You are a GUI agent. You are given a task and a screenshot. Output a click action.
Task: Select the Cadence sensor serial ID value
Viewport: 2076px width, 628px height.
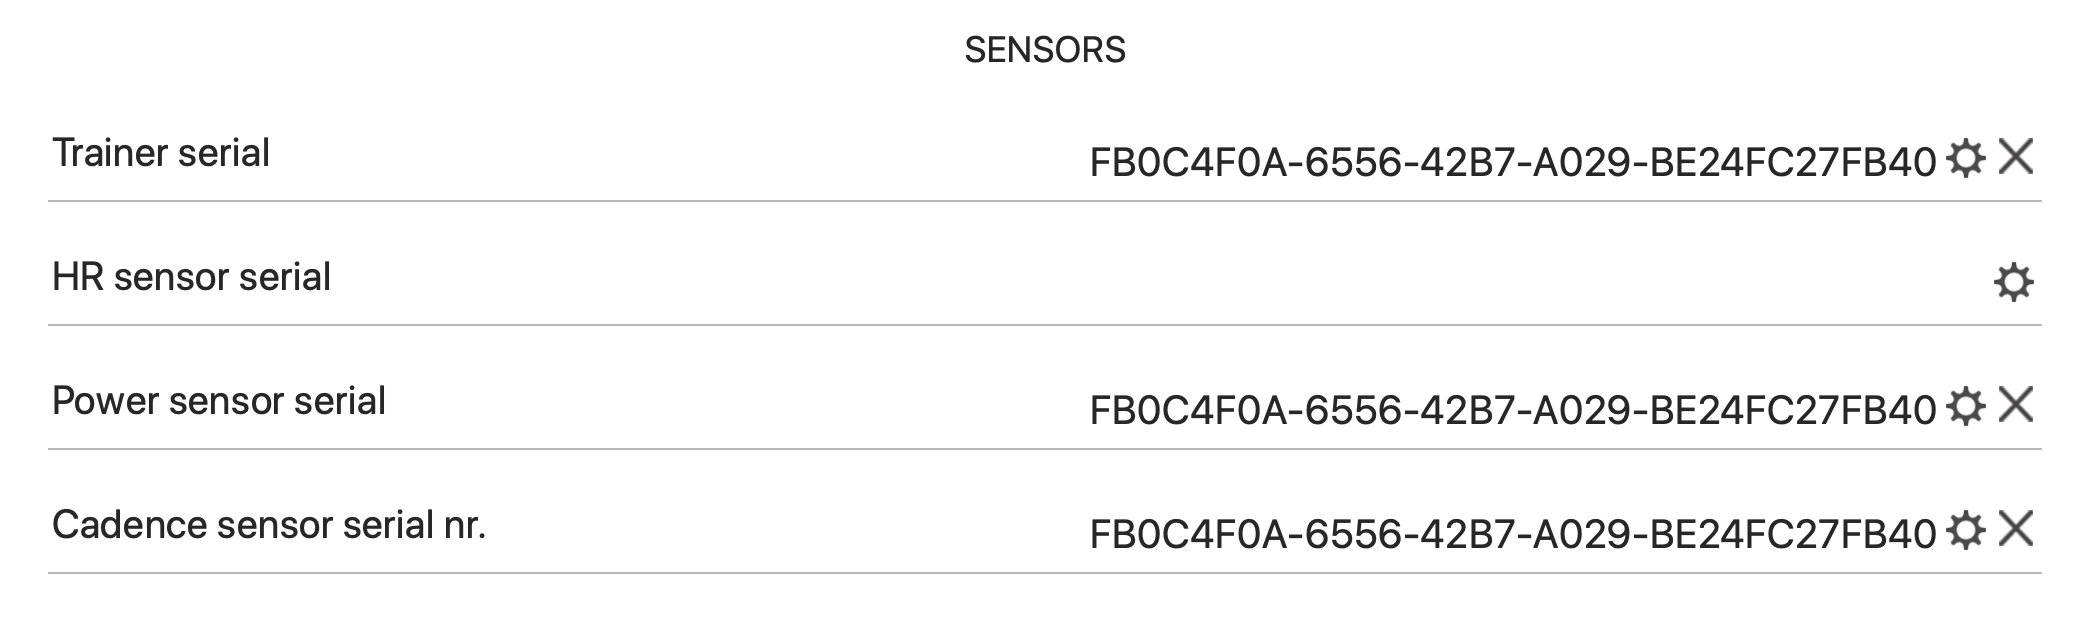click(1512, 533)
